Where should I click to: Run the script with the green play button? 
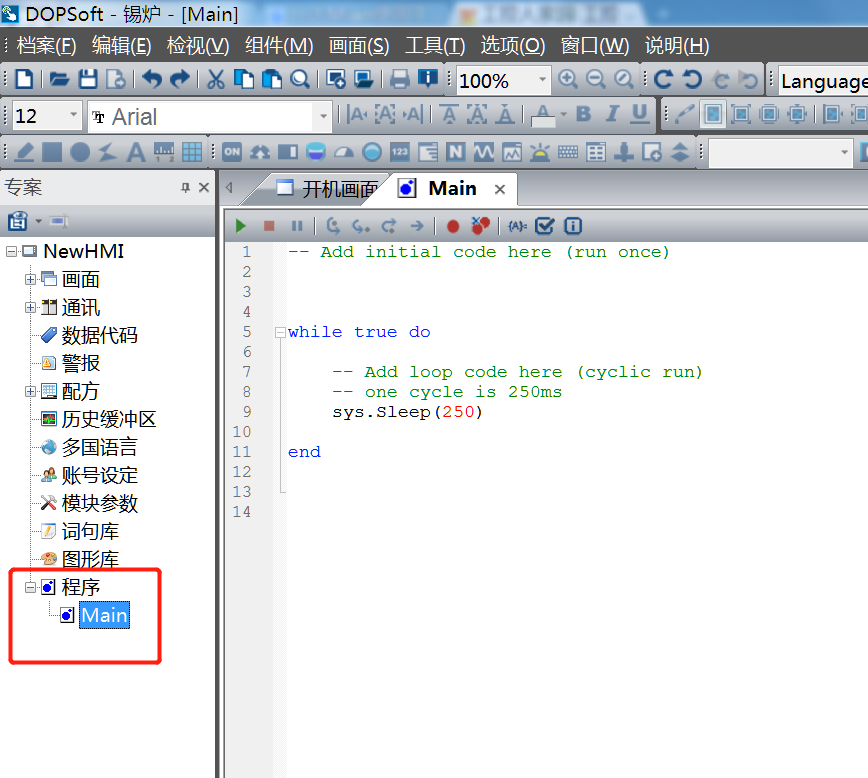[x=240, y=226]
